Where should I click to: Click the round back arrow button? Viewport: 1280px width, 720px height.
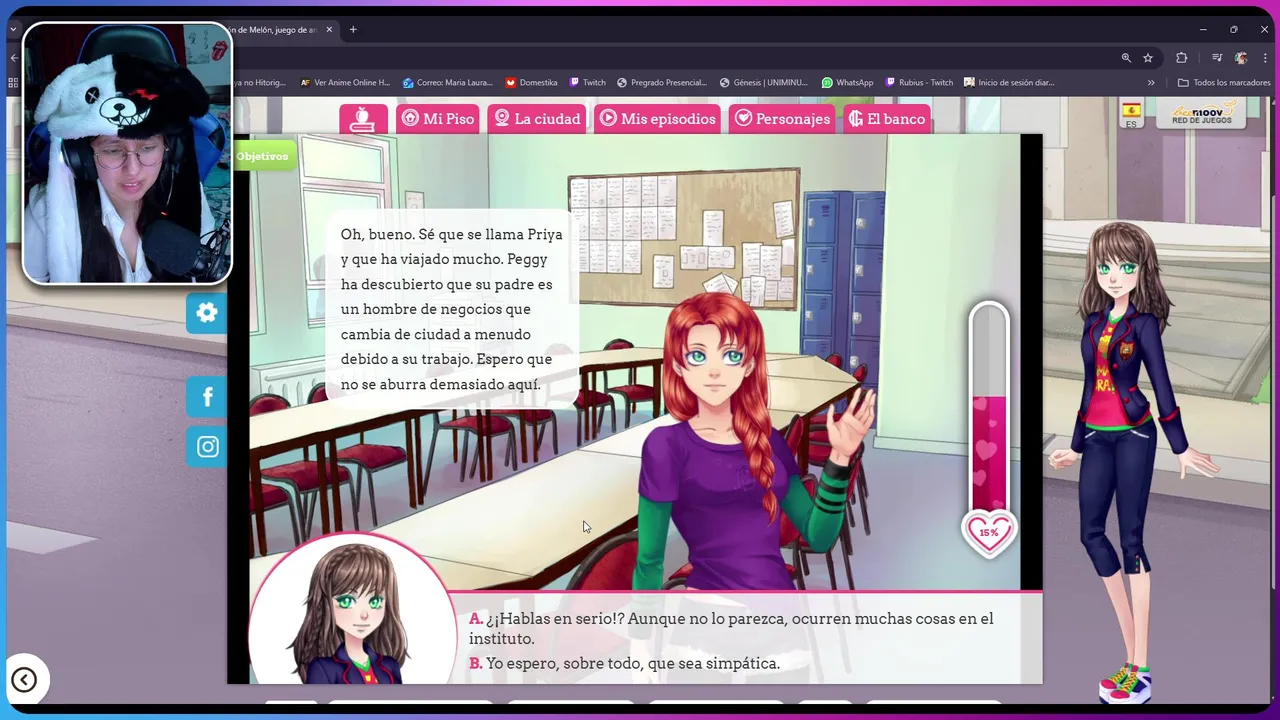coord(24,680)
